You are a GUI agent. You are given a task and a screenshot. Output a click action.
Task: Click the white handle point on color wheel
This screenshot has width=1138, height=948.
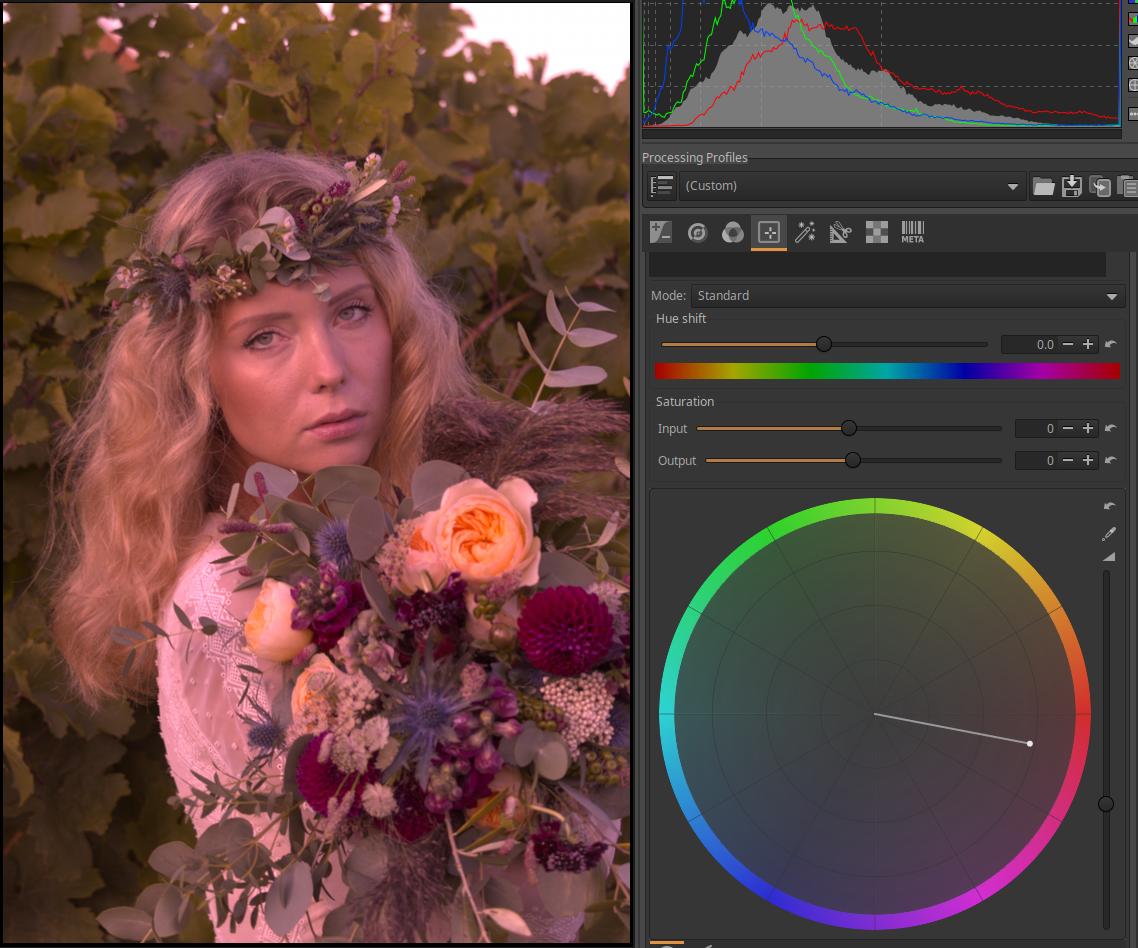1030,743
